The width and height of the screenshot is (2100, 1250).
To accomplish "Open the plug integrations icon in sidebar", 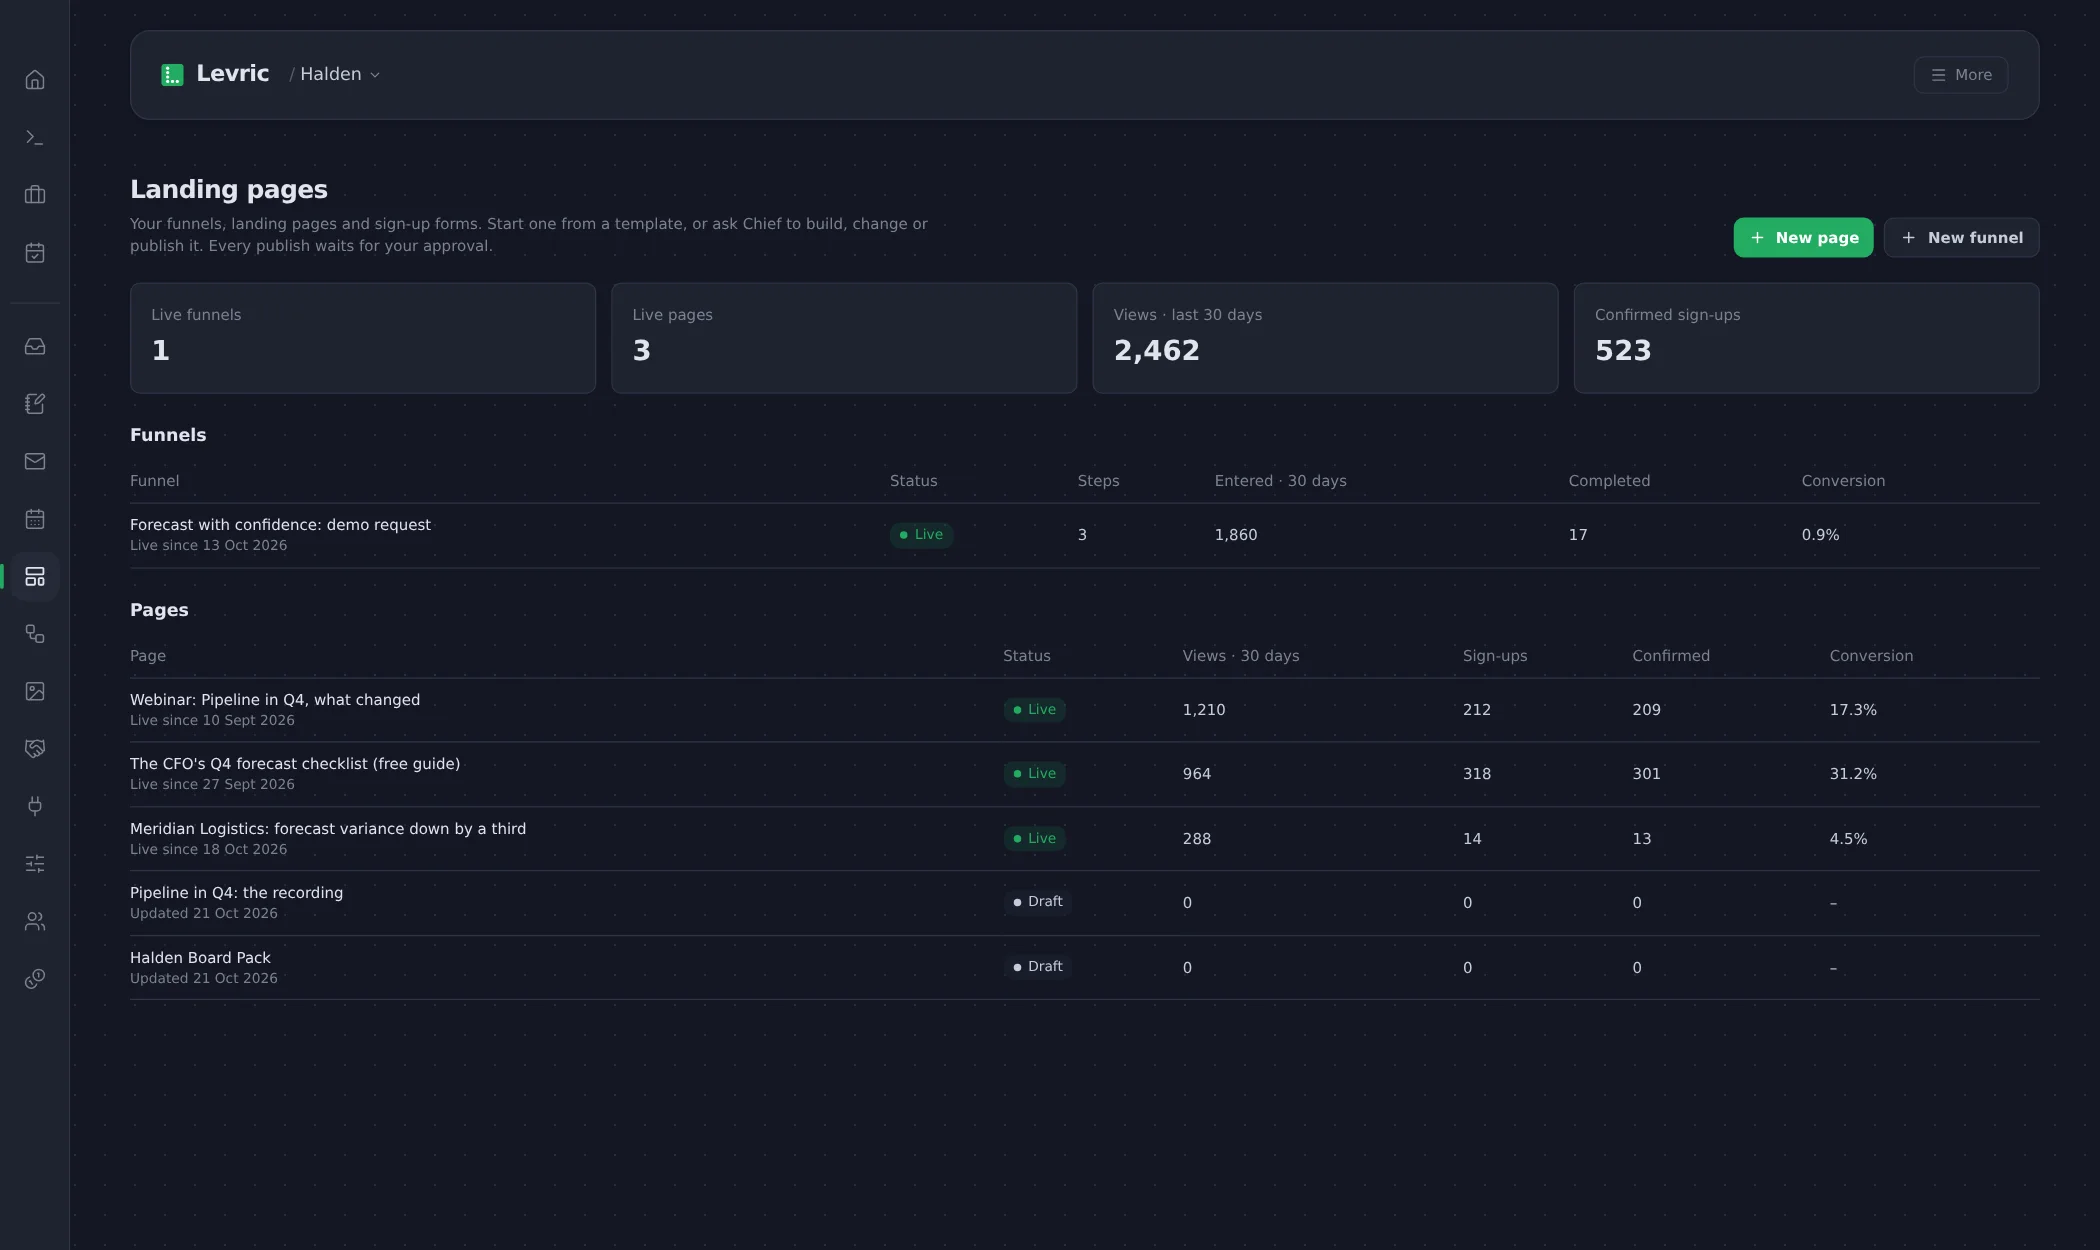I will (35, 806).
